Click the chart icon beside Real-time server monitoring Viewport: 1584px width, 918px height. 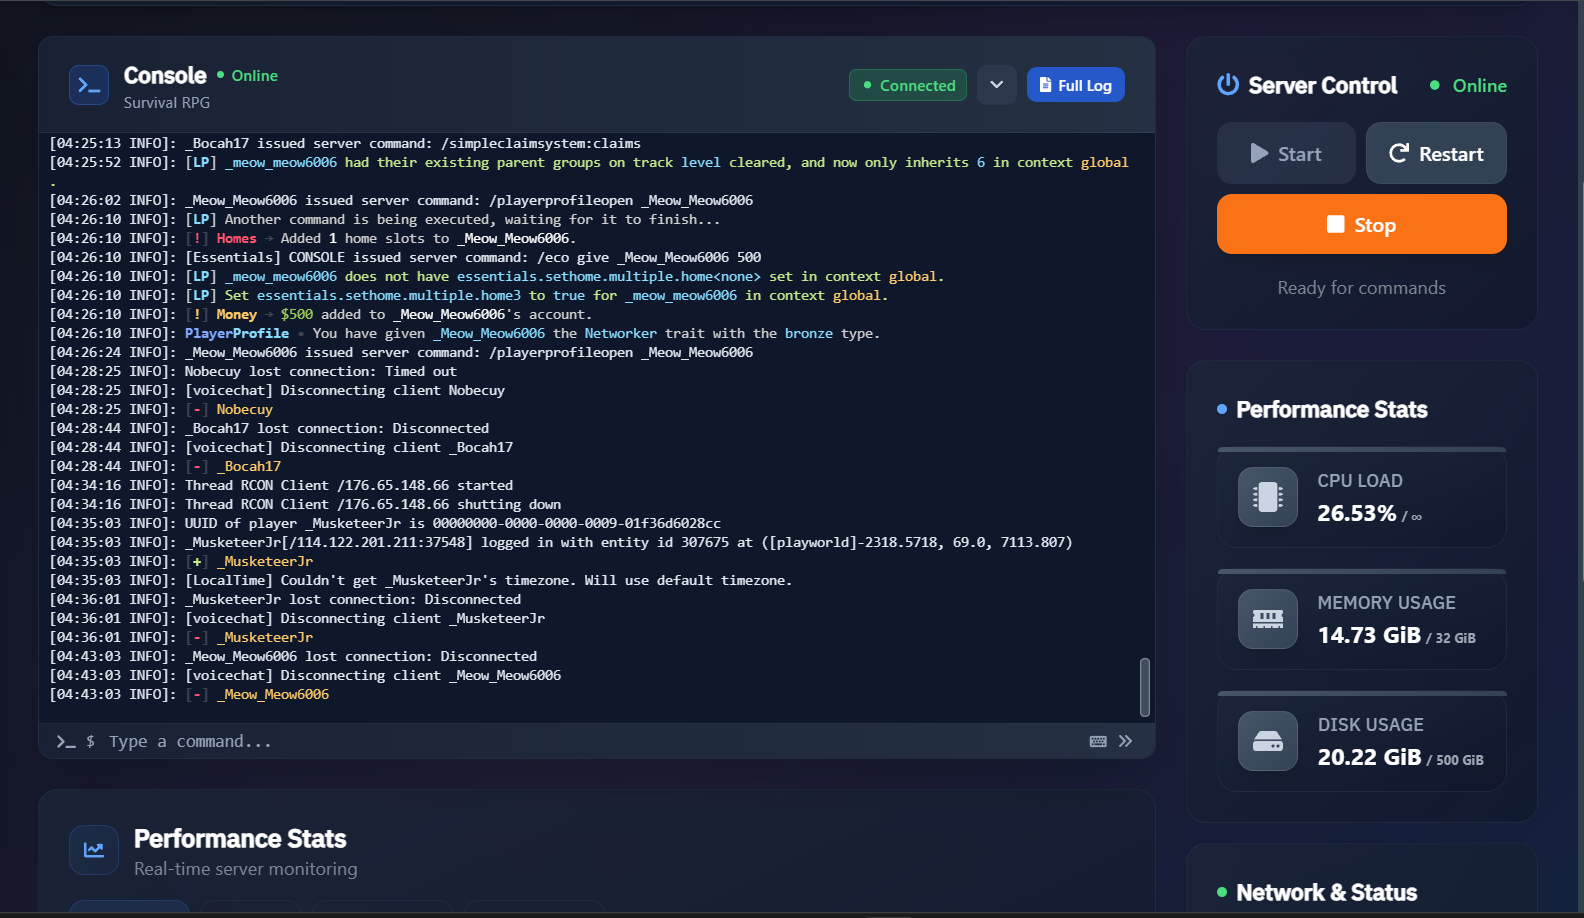[x=94, y=850]
